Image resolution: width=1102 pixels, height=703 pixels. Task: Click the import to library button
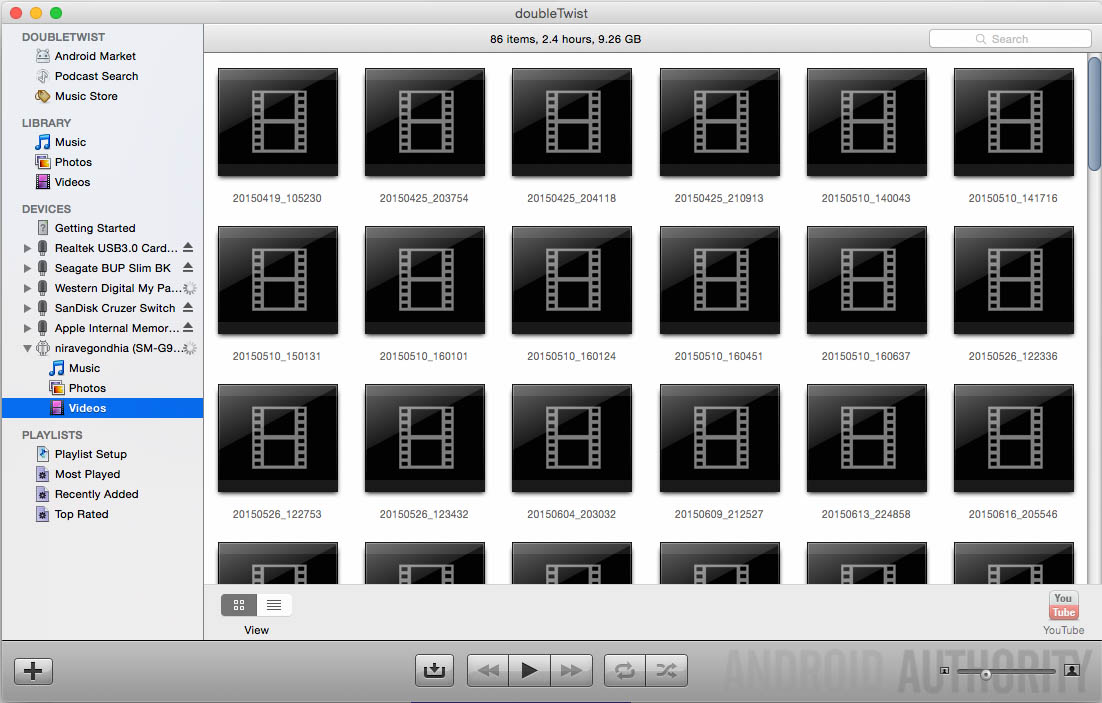[x=434, y=671]
